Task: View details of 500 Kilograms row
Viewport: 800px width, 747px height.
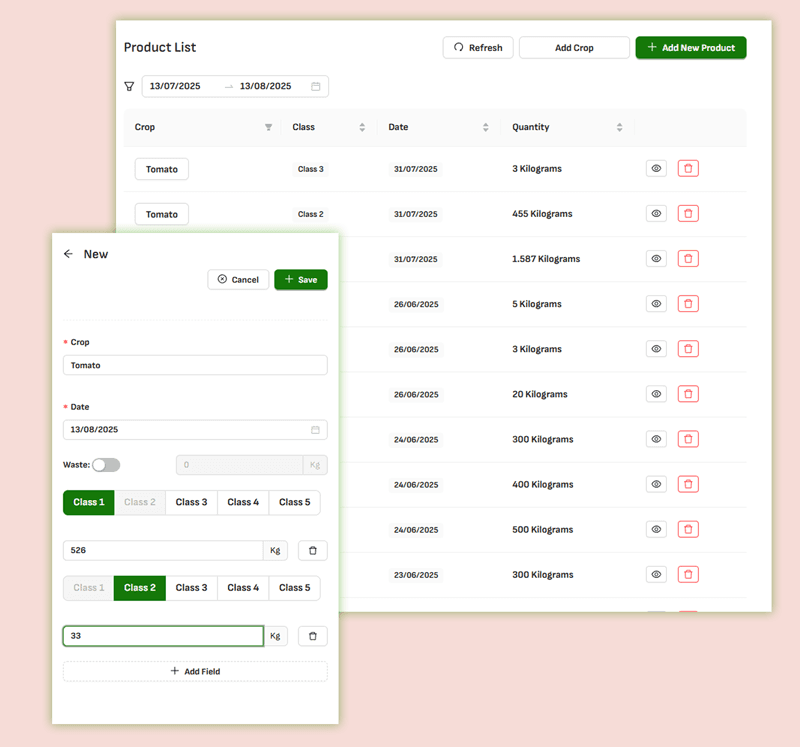Action: [x=656, y=529]
